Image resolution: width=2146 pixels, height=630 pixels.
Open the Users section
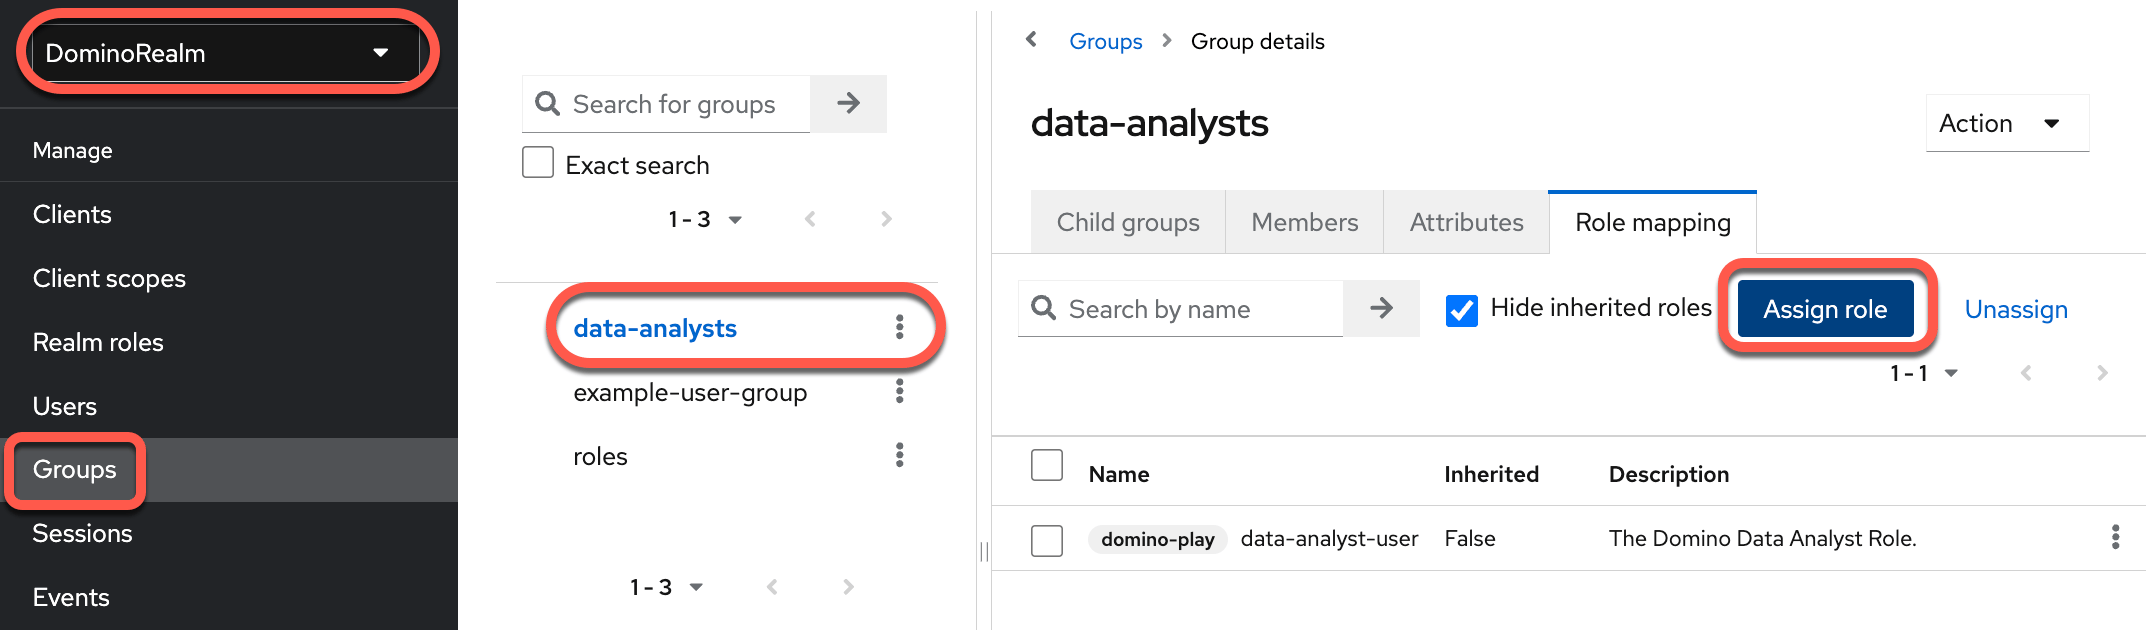tap(65, 406)
